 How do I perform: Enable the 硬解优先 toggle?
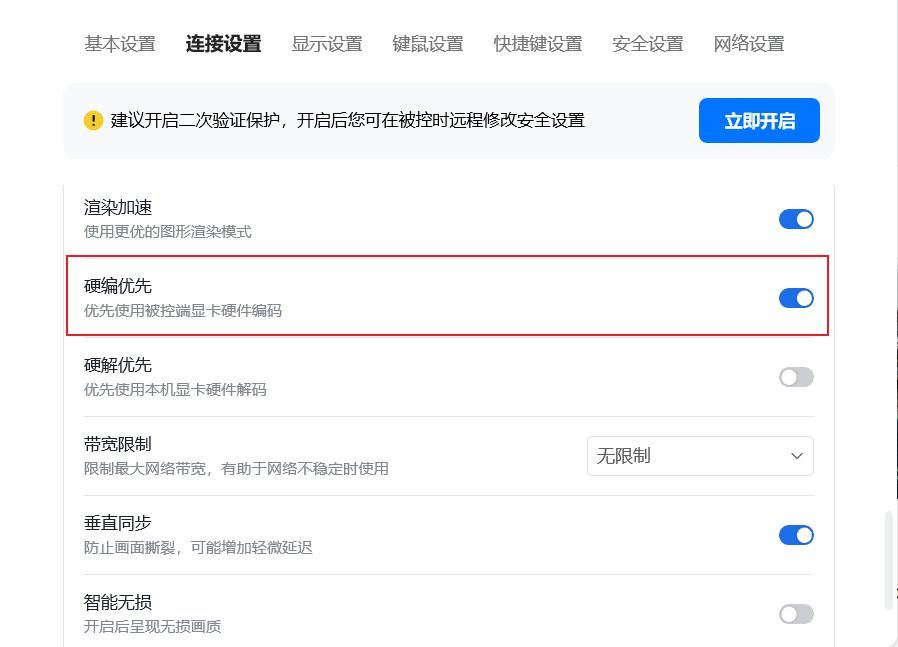(x=796, y=377)
